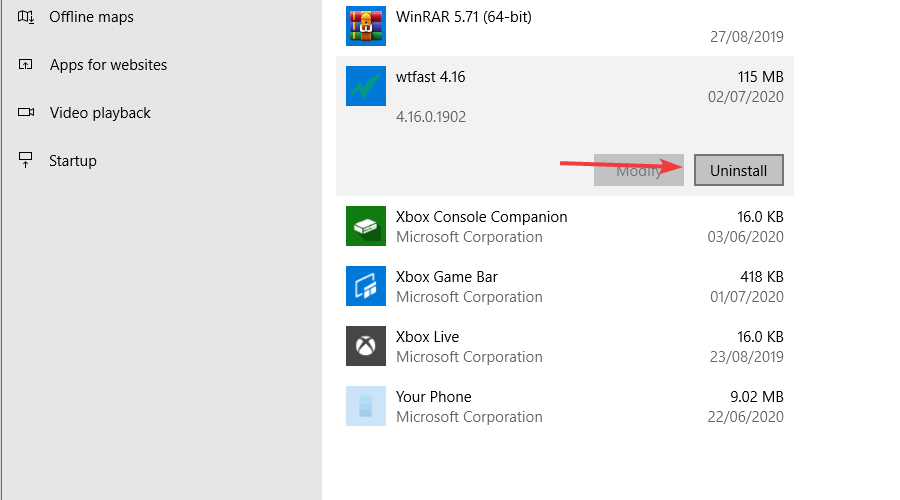Select Xbox Game Bar app name

[x=447, y=277]
